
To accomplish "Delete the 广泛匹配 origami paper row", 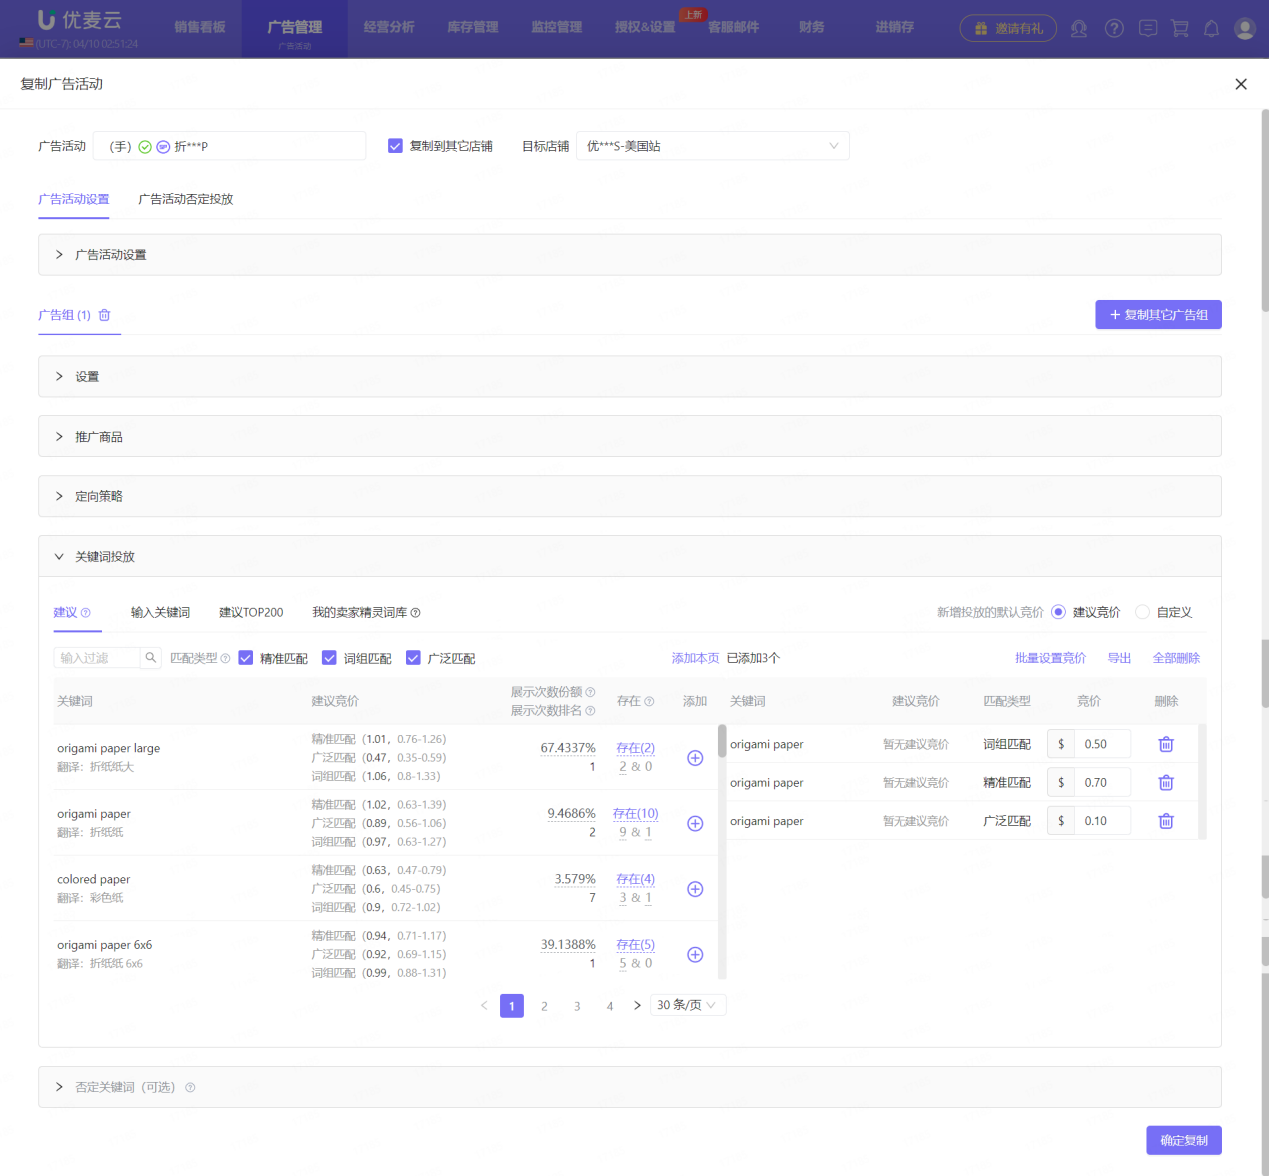I will (x=1165, y=821).
